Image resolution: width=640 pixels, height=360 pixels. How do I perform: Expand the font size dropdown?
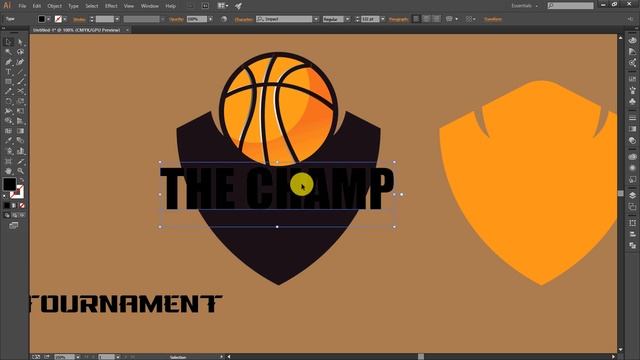click(383, 19)
